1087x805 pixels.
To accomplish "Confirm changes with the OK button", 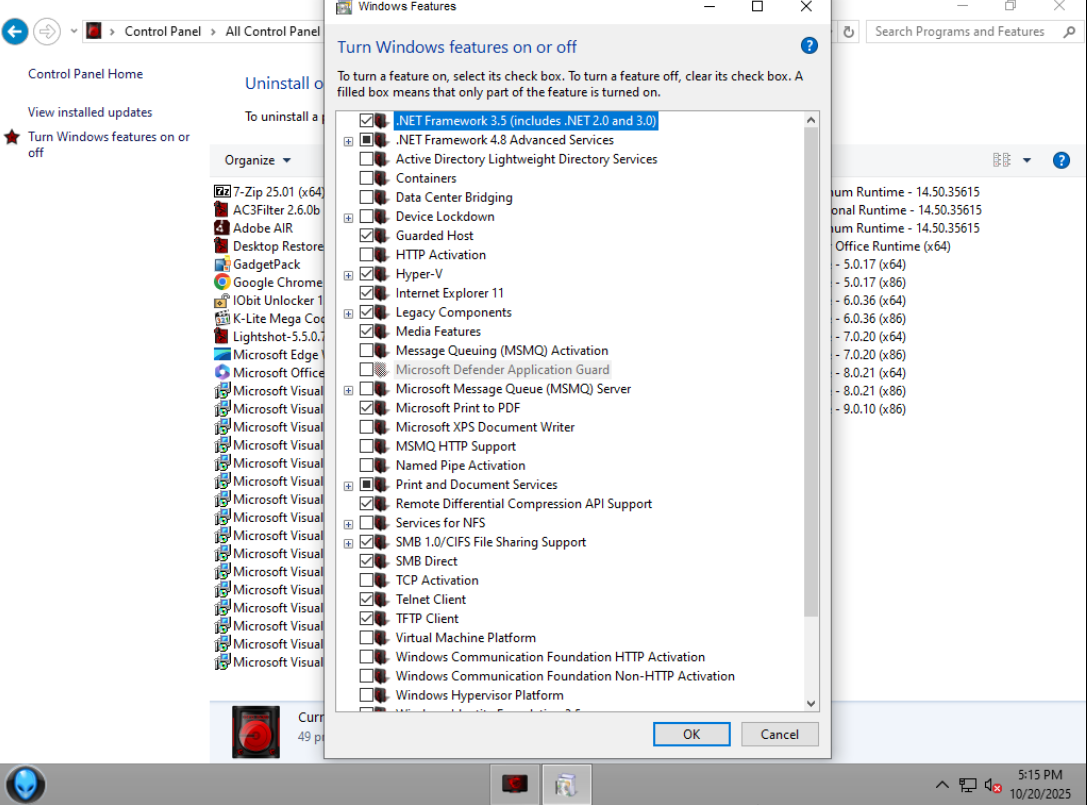I will coord(691,734).
